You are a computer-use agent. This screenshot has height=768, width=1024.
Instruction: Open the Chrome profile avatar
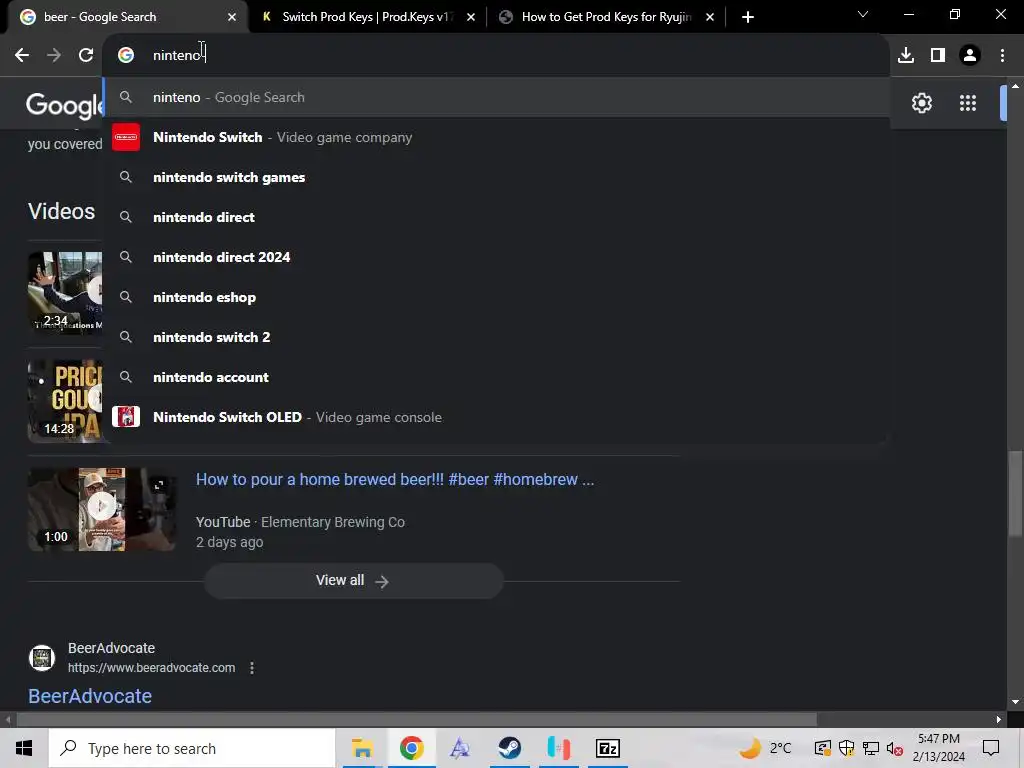[x=970, y=55]
